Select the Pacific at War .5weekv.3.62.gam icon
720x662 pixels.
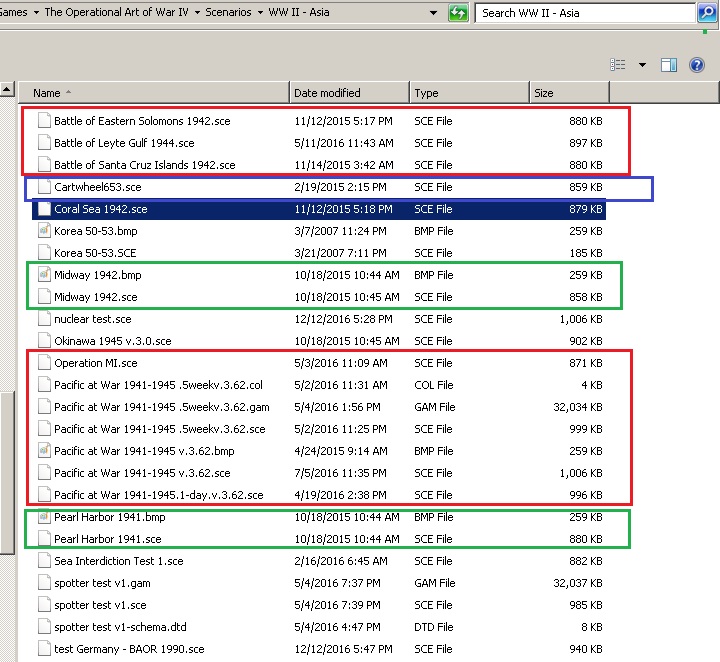(x=44, y=407)
